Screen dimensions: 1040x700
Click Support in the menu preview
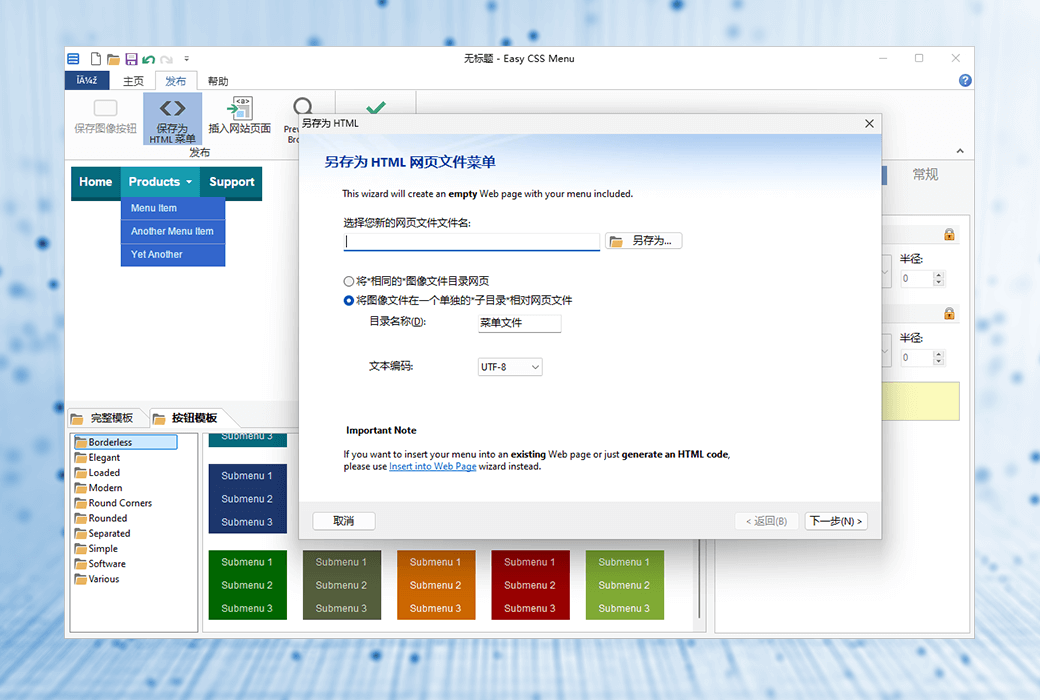coord(231,182)
